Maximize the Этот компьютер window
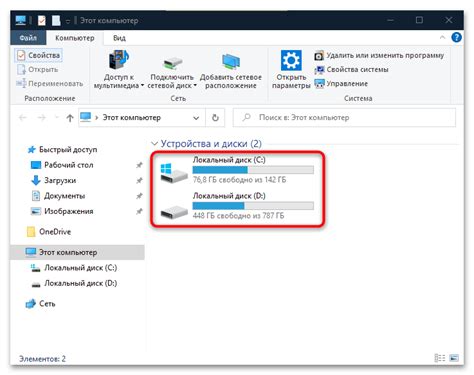This screenshot has height=375, width=474. click(419, 20)
